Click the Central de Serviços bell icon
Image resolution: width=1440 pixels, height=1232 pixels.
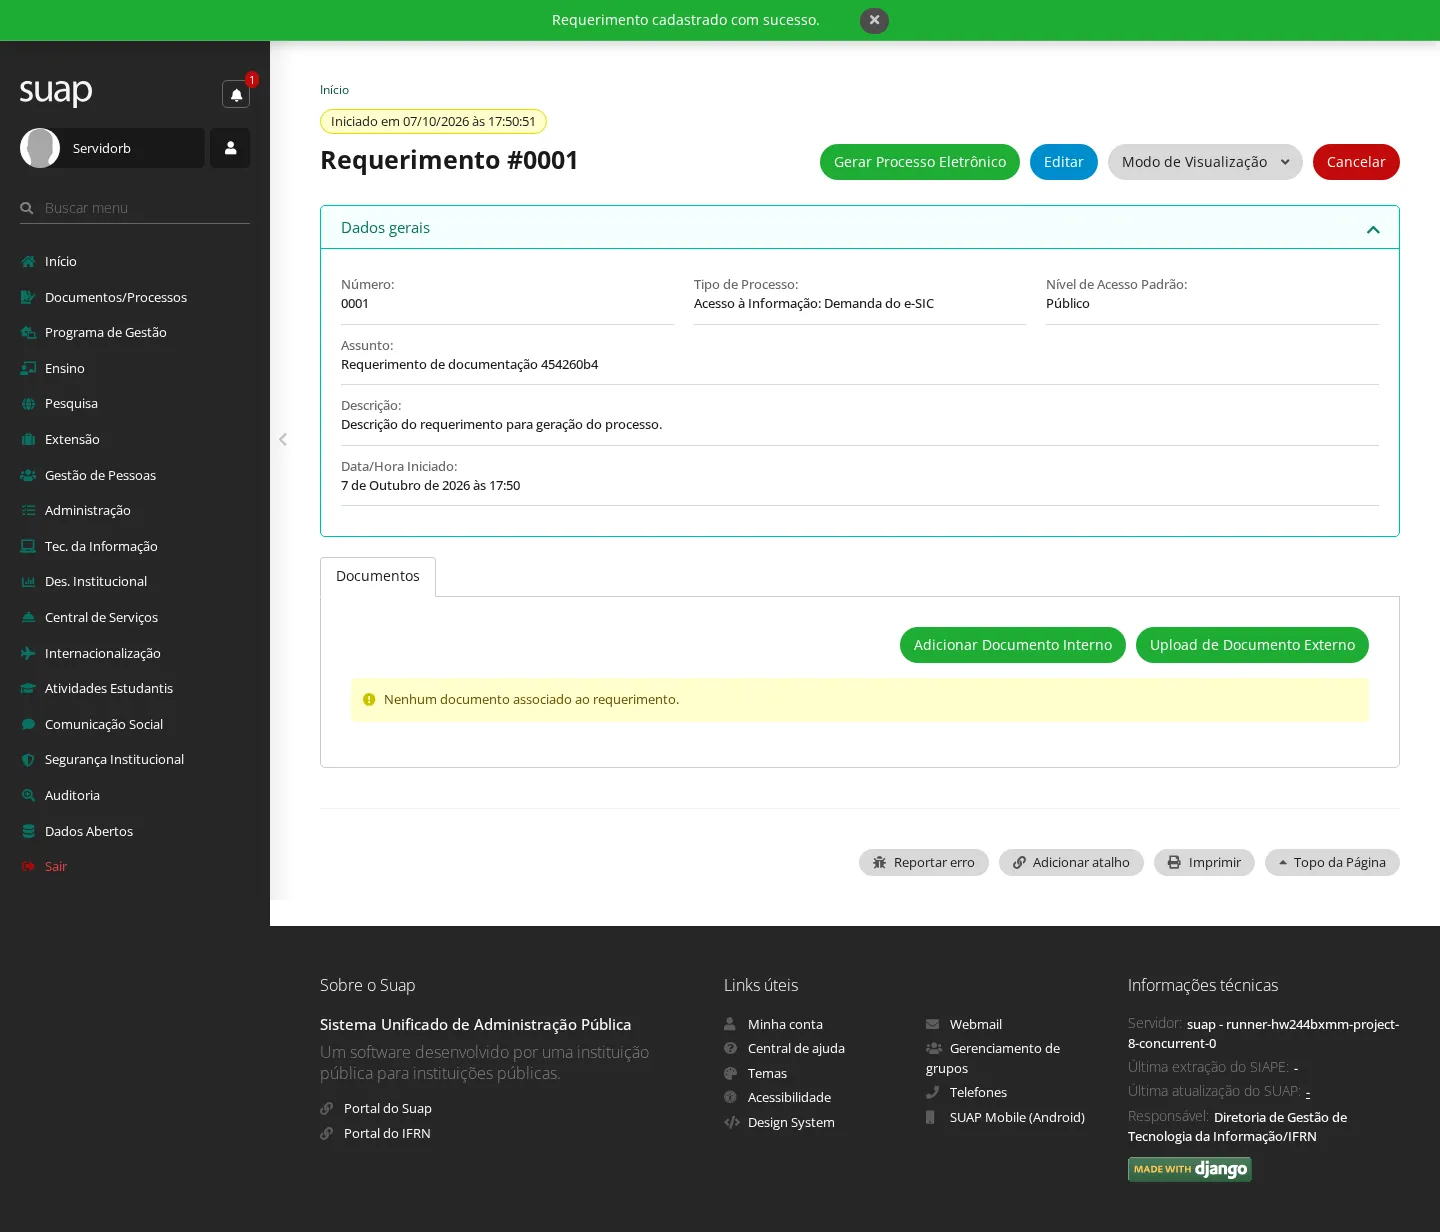coord(28,617)
